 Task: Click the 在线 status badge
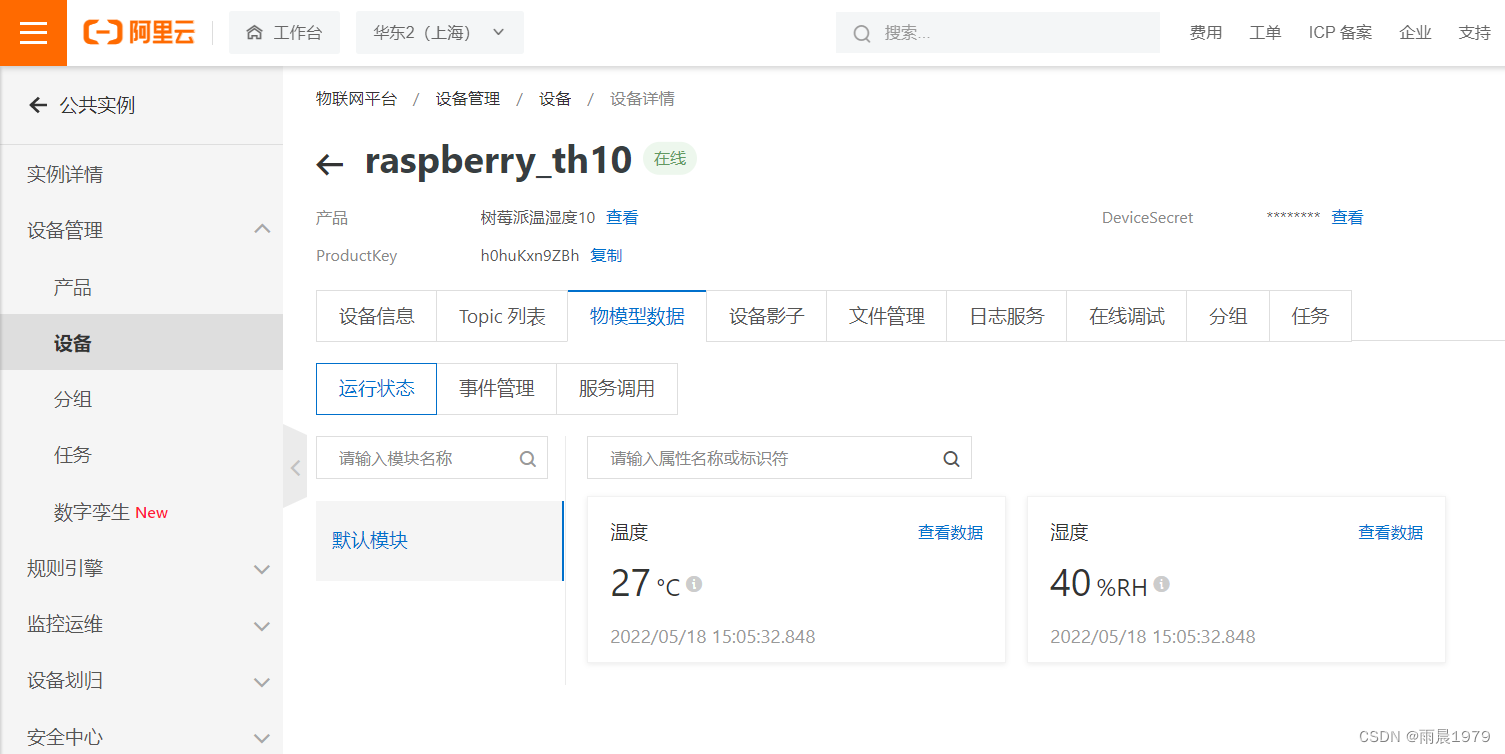tap(670, 159)
